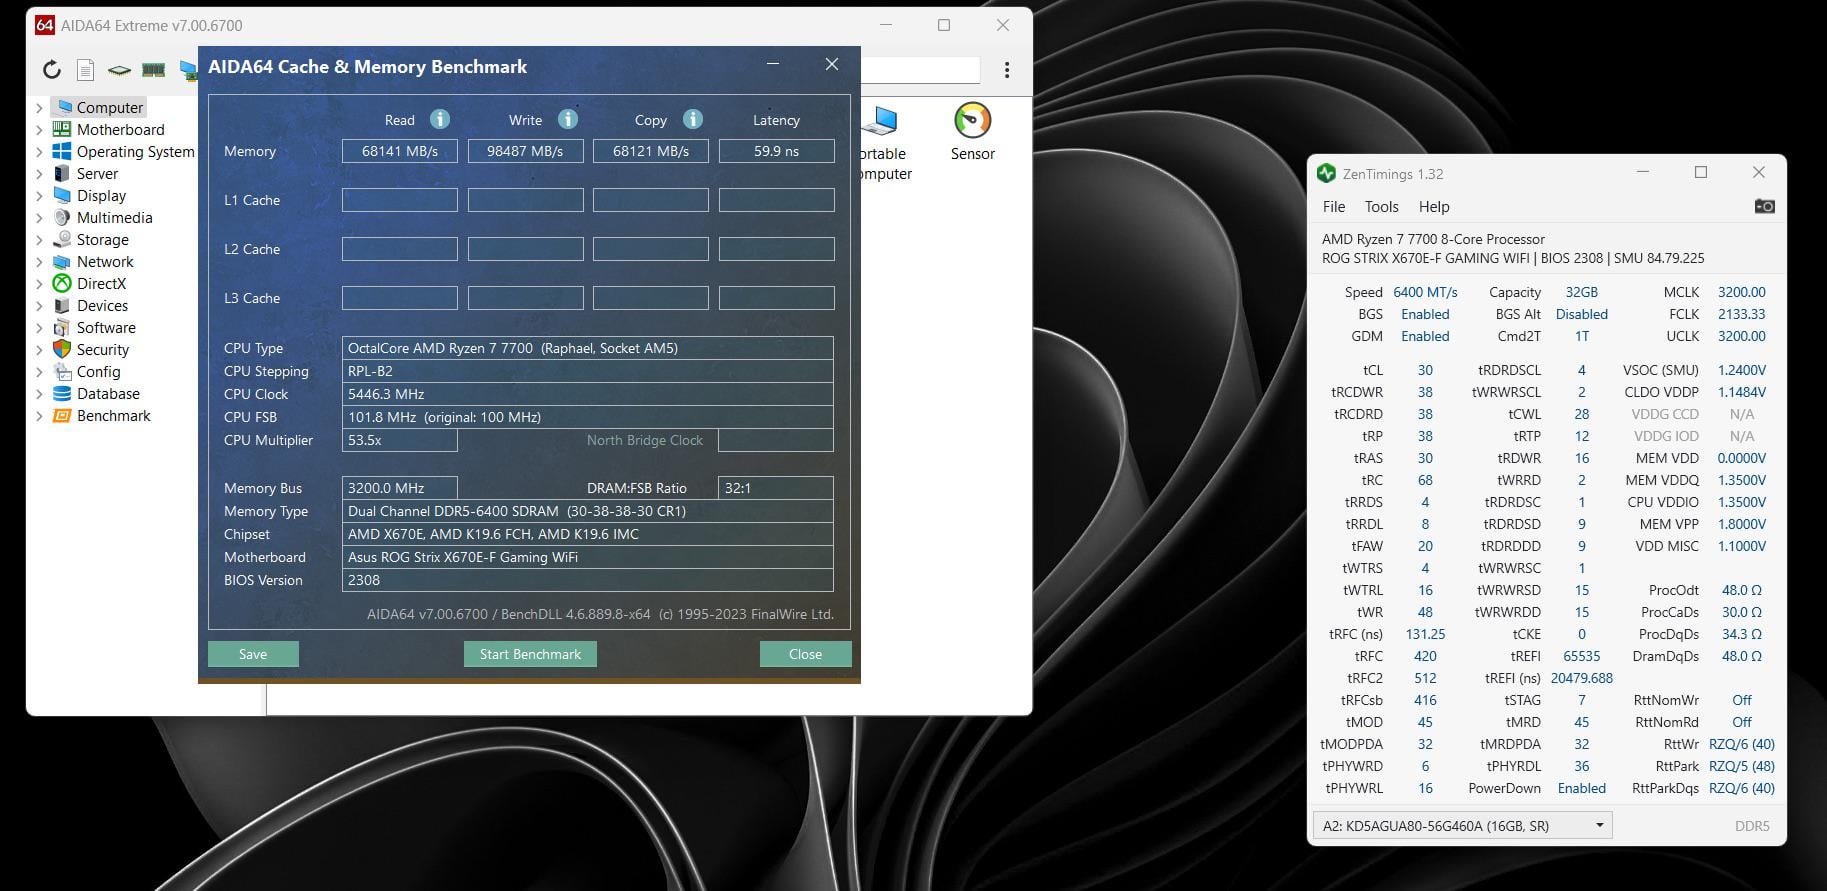
Task: Select the Security shield icon in the tree
Action: [x=61, y=349]
